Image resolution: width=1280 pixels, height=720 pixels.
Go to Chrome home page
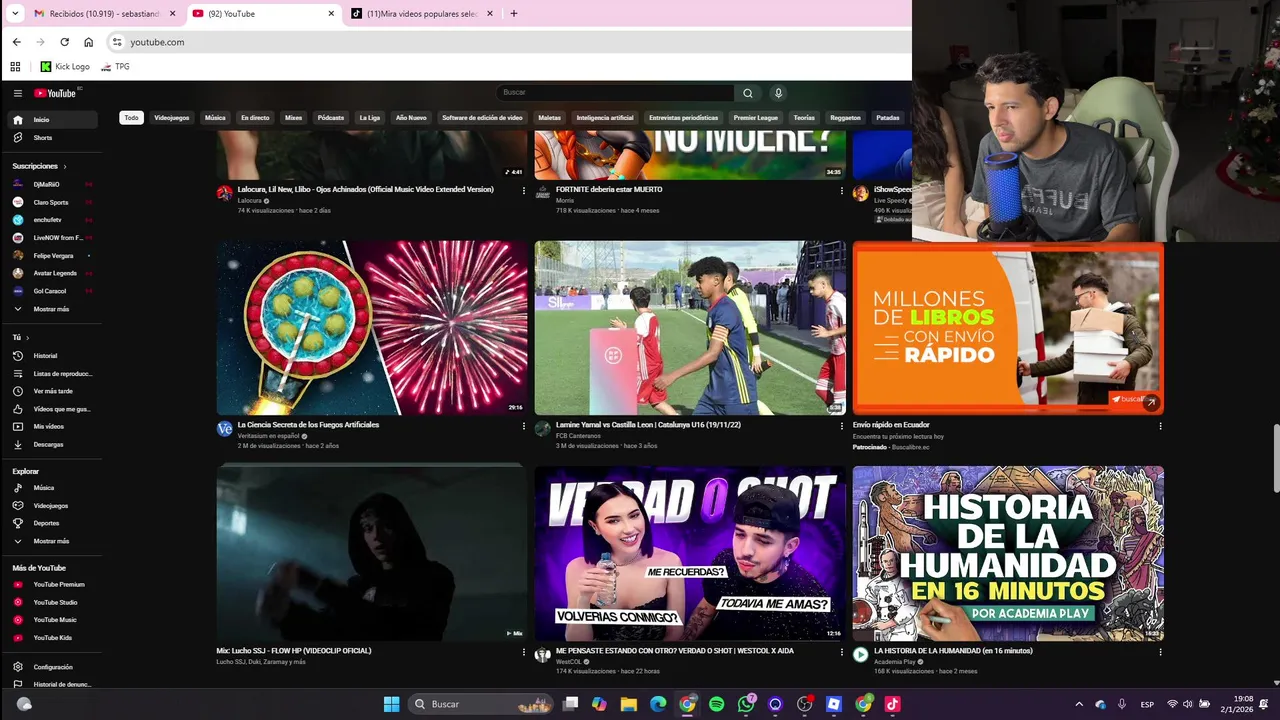point(88,42)
